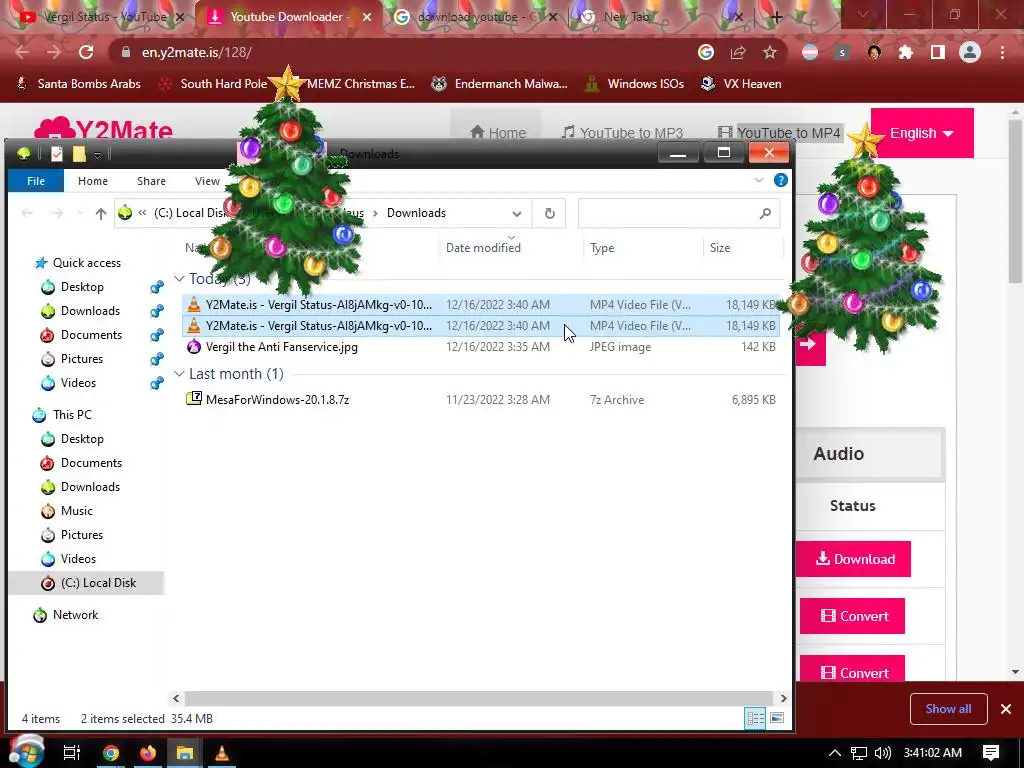Select MesaForWindows-20.1.8.7z file
This screenshot has width=1024, height=768.
278,400
